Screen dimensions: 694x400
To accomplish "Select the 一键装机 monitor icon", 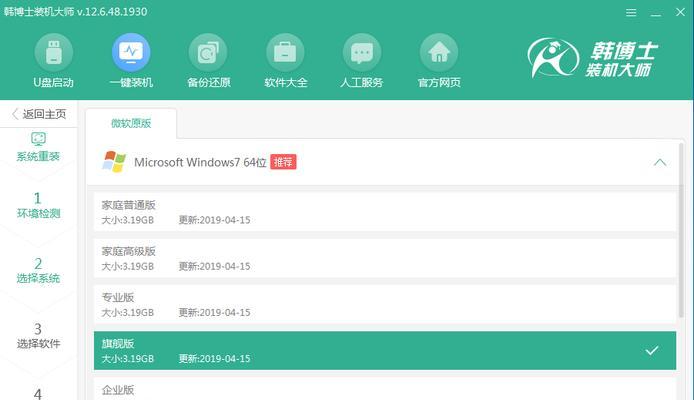I will [x=131, y=53].
